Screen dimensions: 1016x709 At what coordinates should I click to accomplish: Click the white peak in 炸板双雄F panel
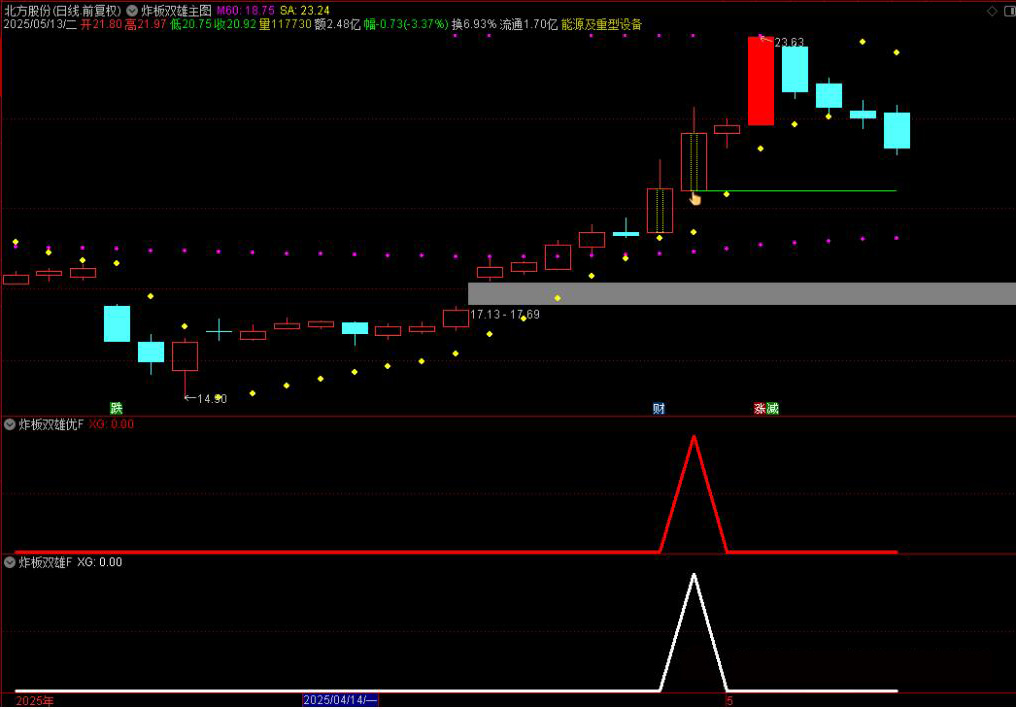[693, 576]
